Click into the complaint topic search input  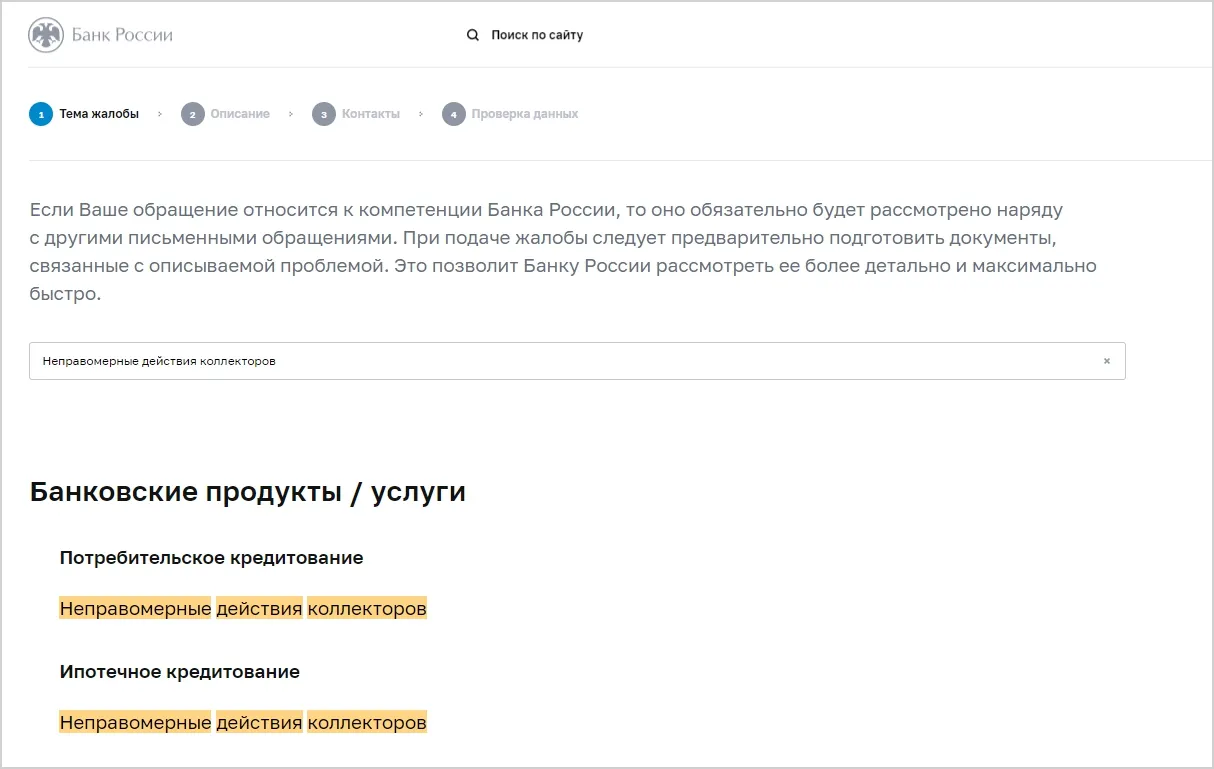[x=577, y=361]
